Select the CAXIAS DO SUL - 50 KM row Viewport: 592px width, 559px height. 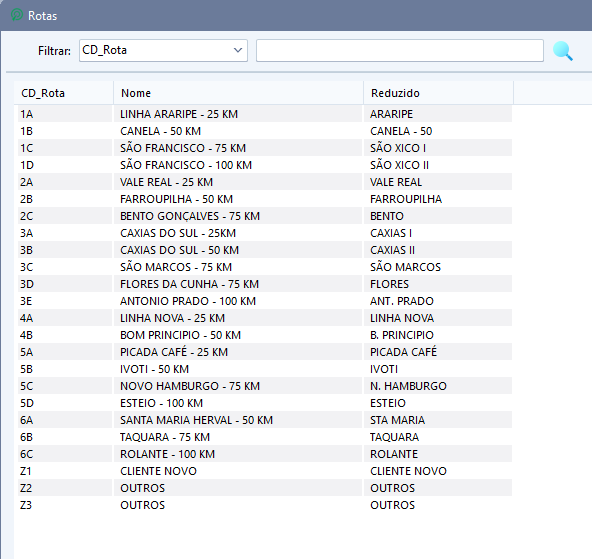(x=265, y=249)
